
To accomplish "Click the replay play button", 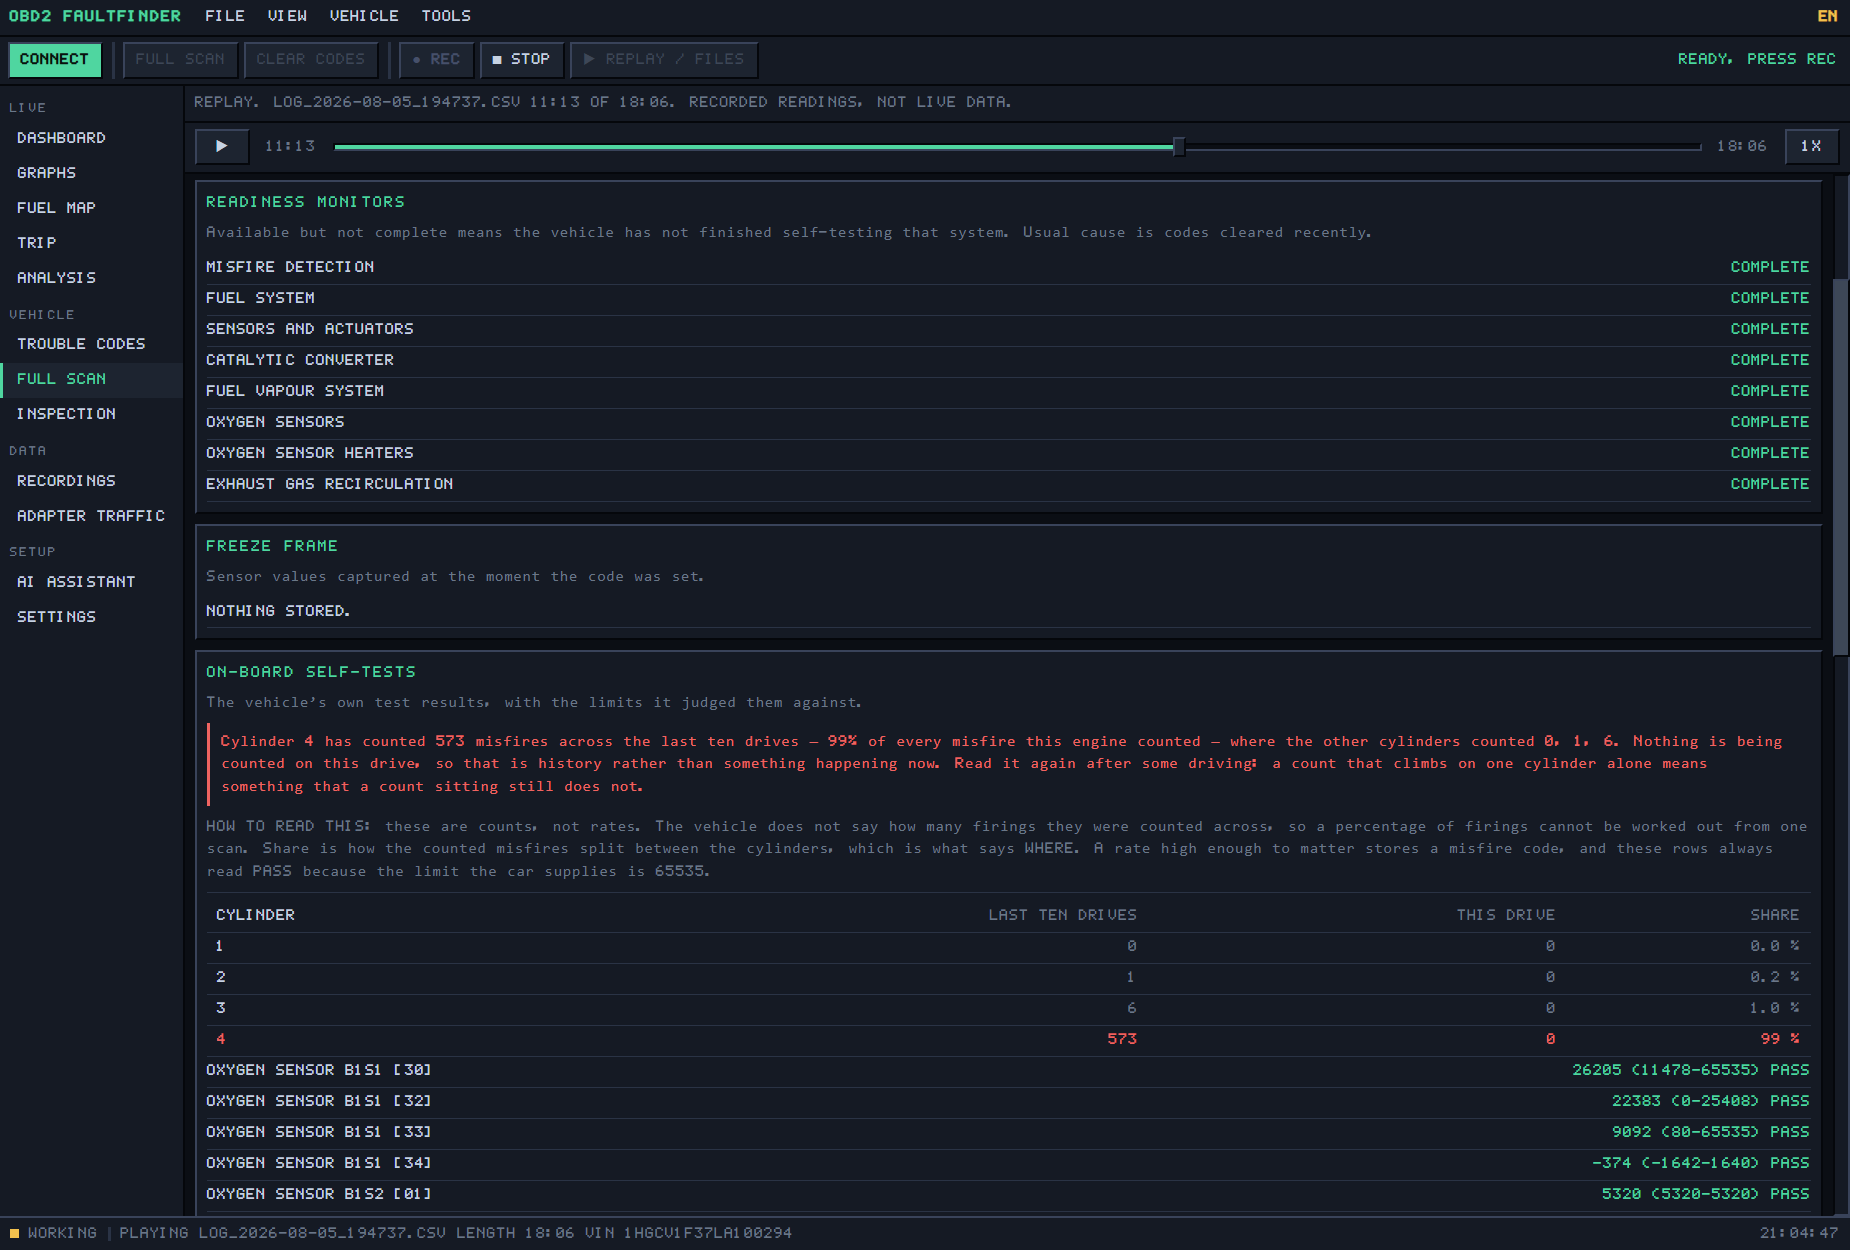I will [x=221, y=146].
